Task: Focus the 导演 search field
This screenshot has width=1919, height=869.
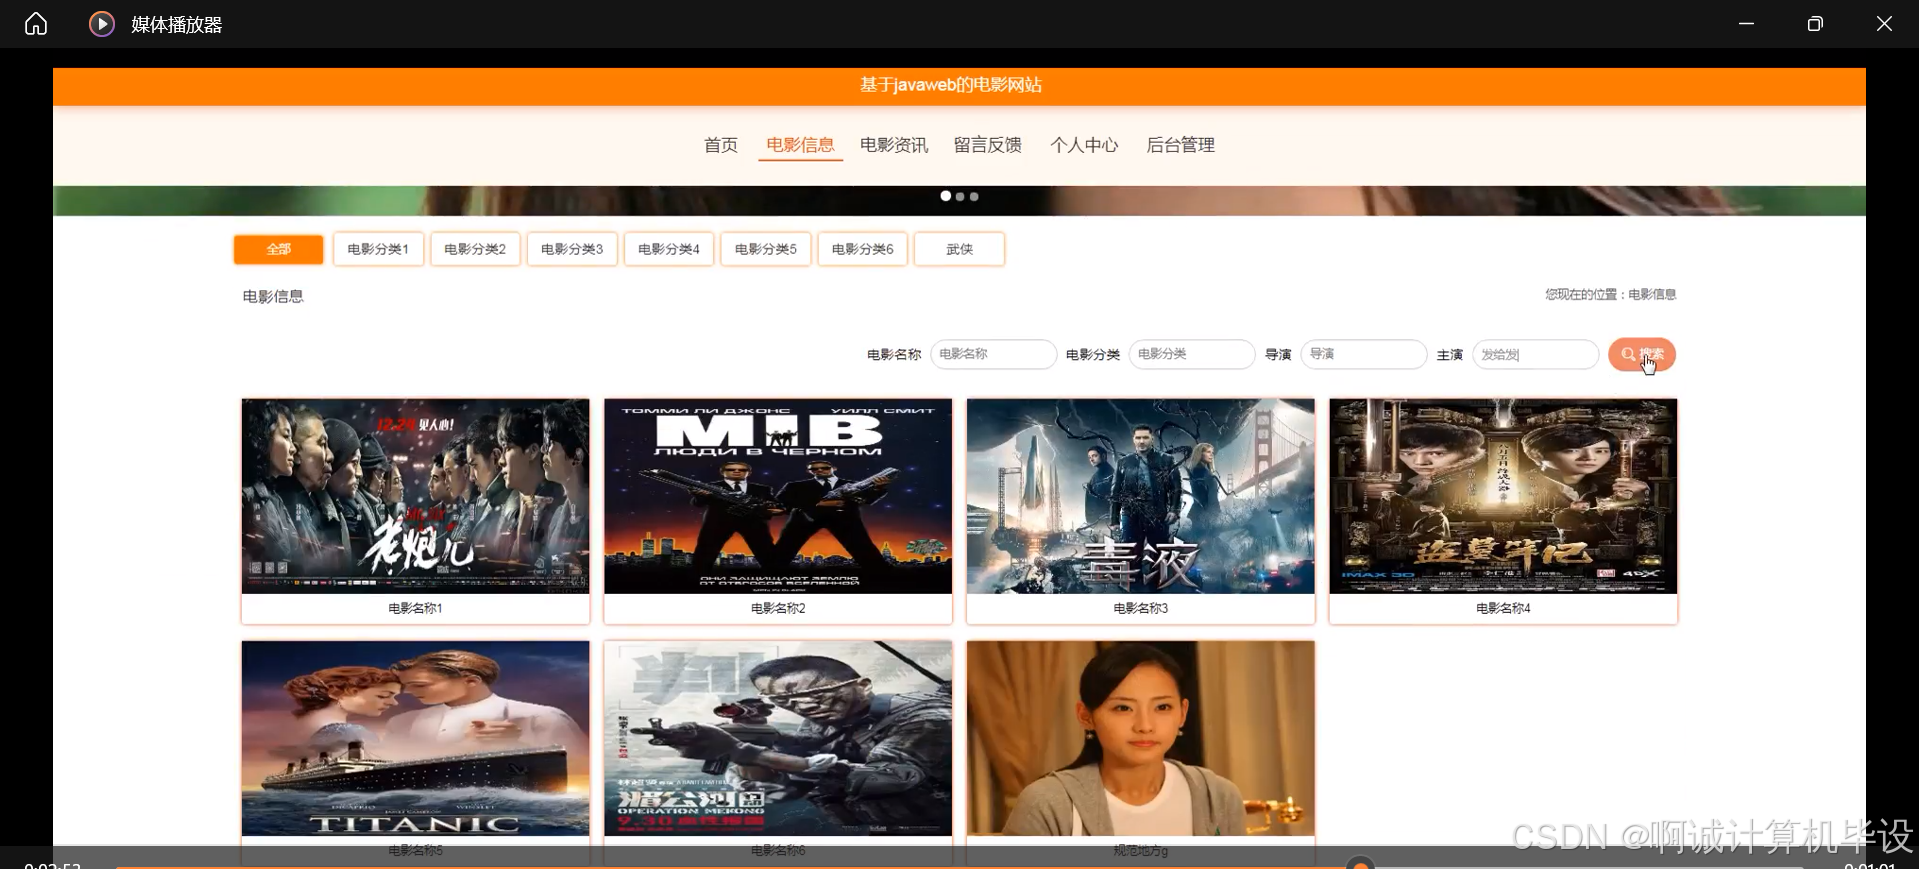Action: pos(1364,354)
